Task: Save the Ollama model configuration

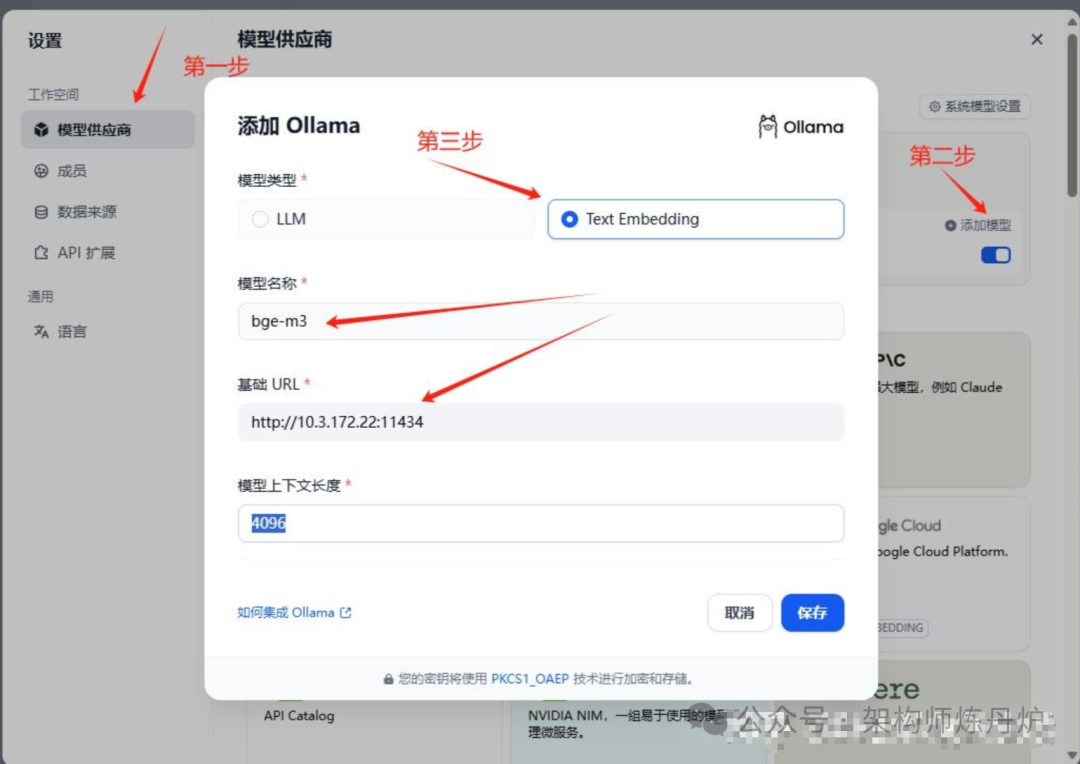Action: tap(812, 612)
